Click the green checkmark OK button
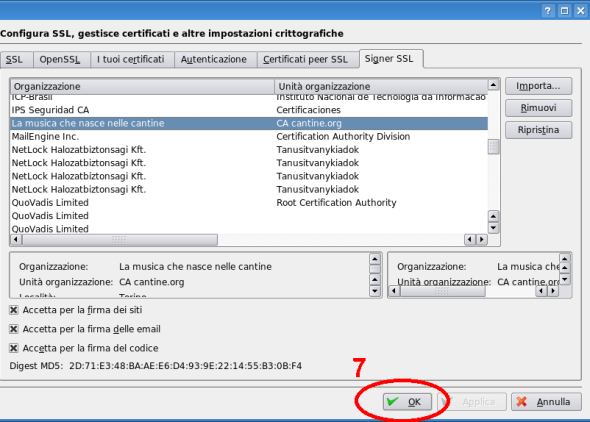This screenshot has width=590, height=422. click(x=407, y=402)
